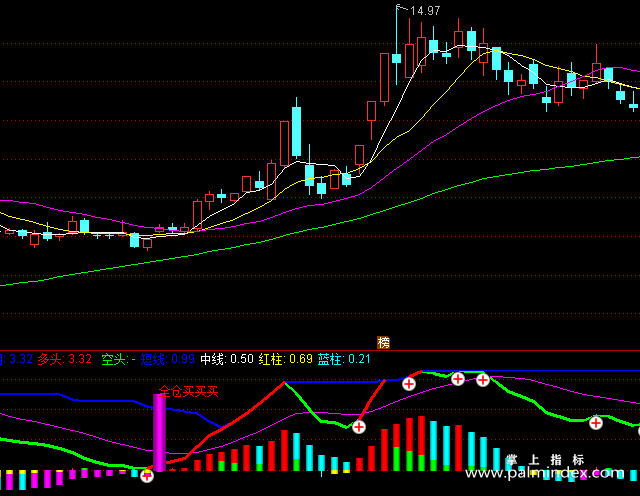Click the plus marker at the magenta bar base
Screen dimensions: 640x496
pyautogui.click(x=147, y=476)
